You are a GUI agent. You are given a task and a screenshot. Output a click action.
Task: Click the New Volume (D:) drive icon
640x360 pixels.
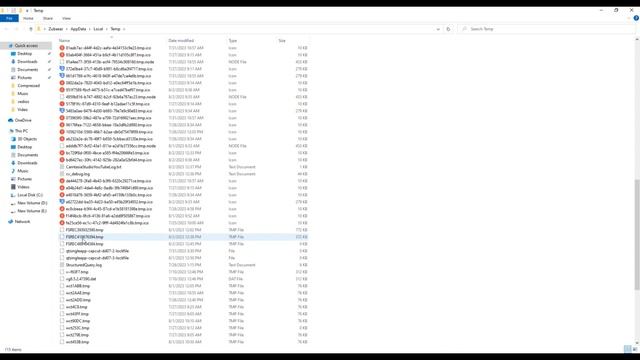click(13, 203)
